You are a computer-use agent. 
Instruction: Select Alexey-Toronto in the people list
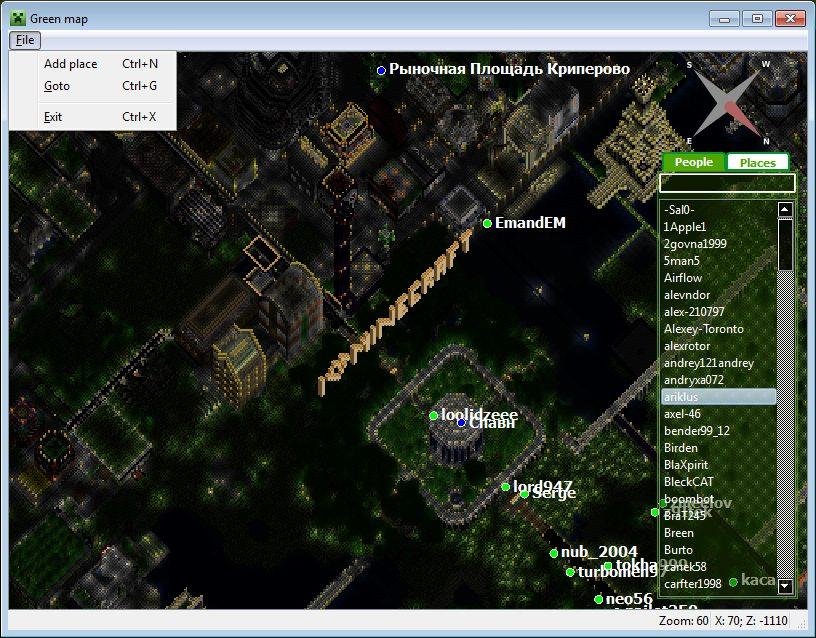click(704, 329)
